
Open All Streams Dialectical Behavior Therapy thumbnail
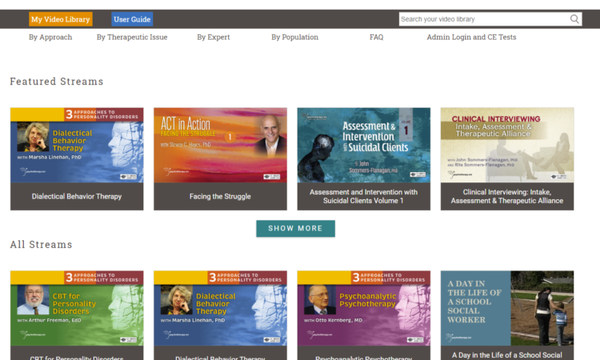220,308
